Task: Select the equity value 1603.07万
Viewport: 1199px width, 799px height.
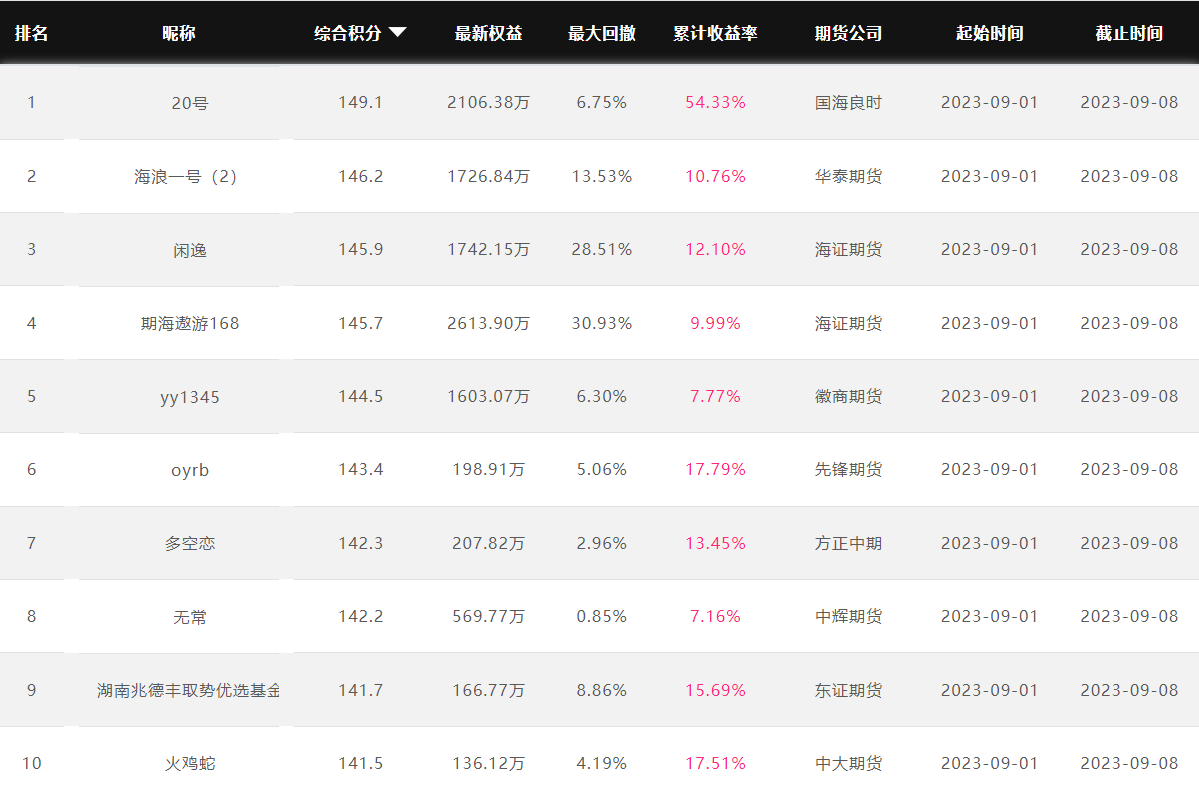Action: point(489,396)
